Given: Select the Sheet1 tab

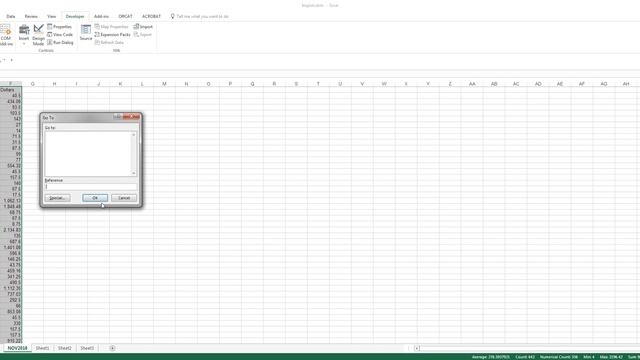Looking at the screenshot, I should tap(42, 348).
